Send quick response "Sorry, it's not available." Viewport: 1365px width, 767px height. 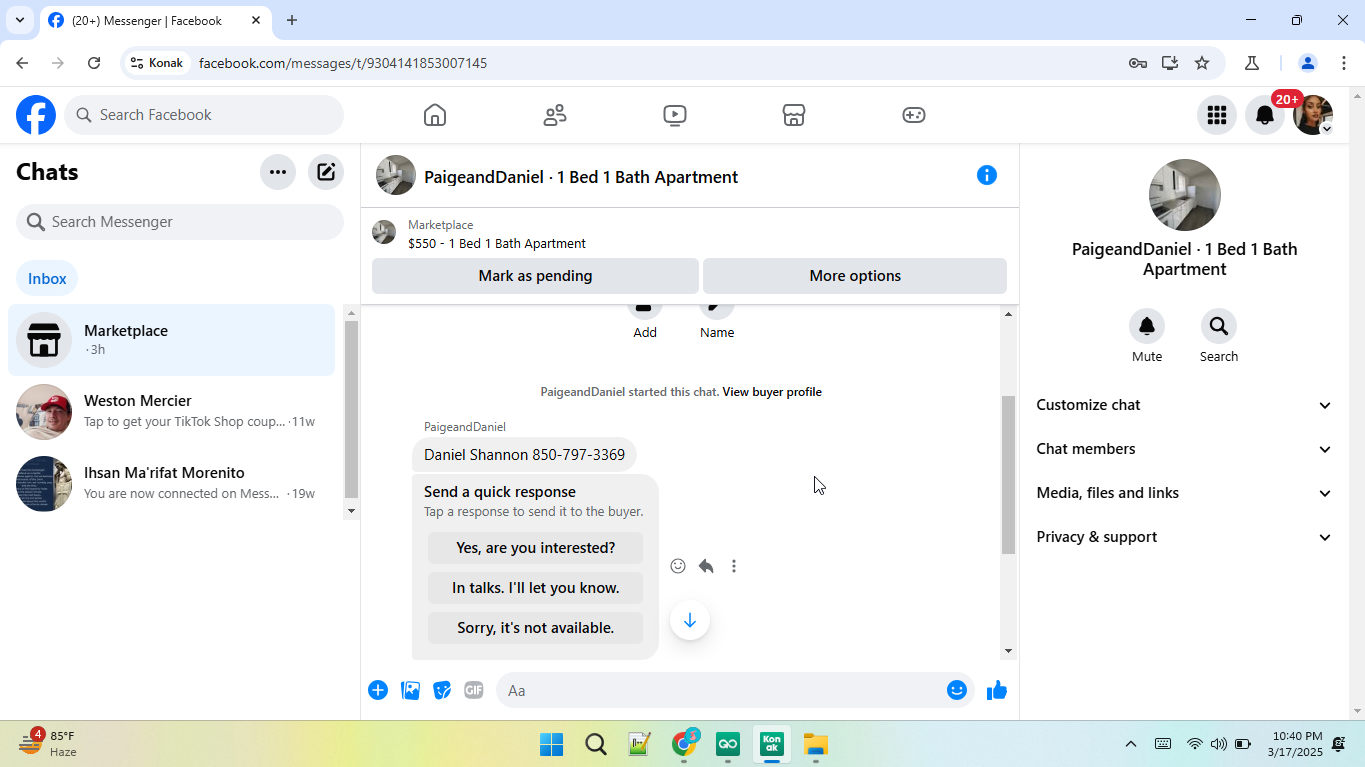tap(536, 628)
